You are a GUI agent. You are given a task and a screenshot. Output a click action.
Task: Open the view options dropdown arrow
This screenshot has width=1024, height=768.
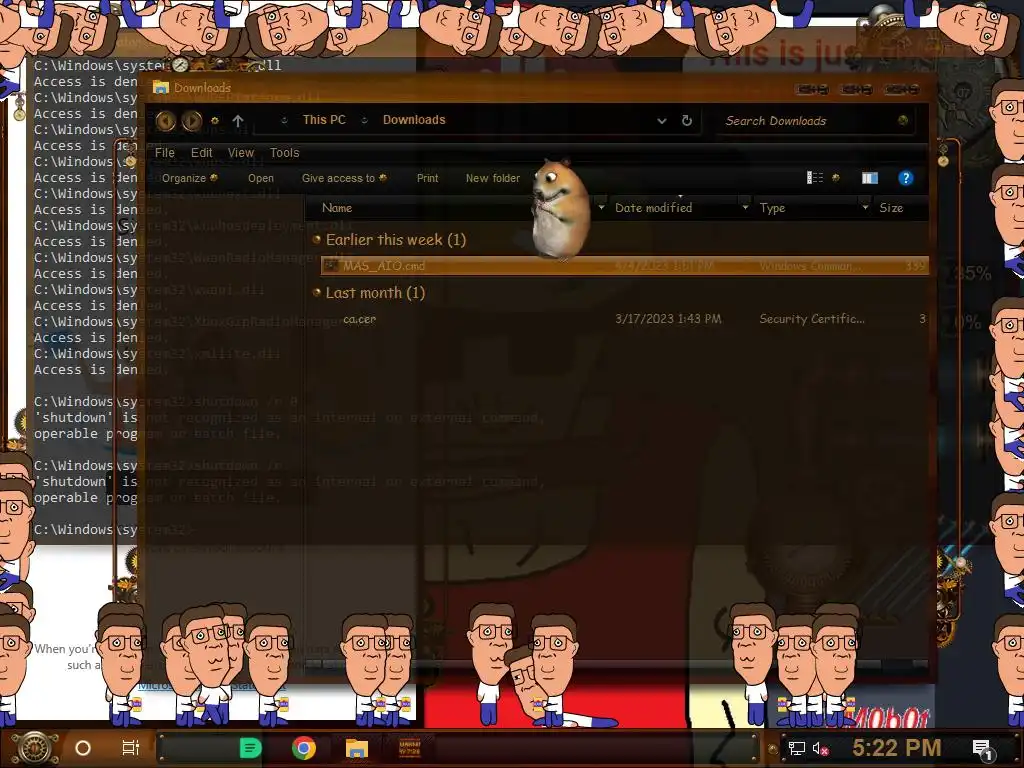point(835,178)
